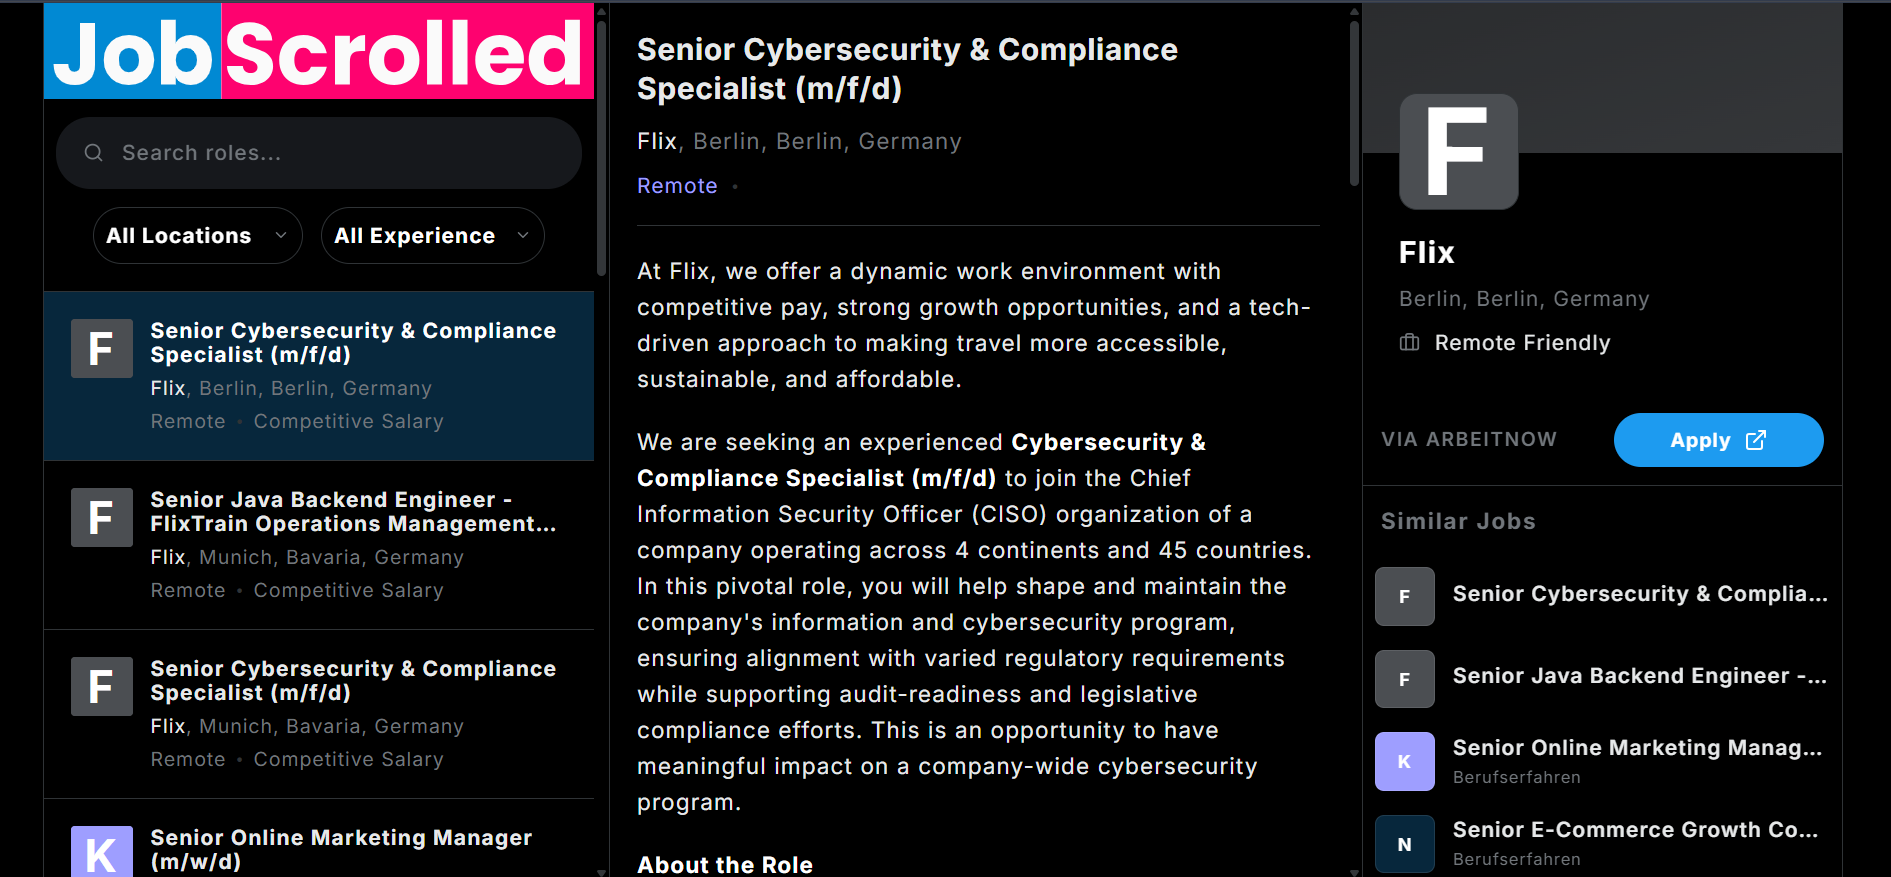Select the Munich Senior Cybersecurity listing

(x=353, y=681)
